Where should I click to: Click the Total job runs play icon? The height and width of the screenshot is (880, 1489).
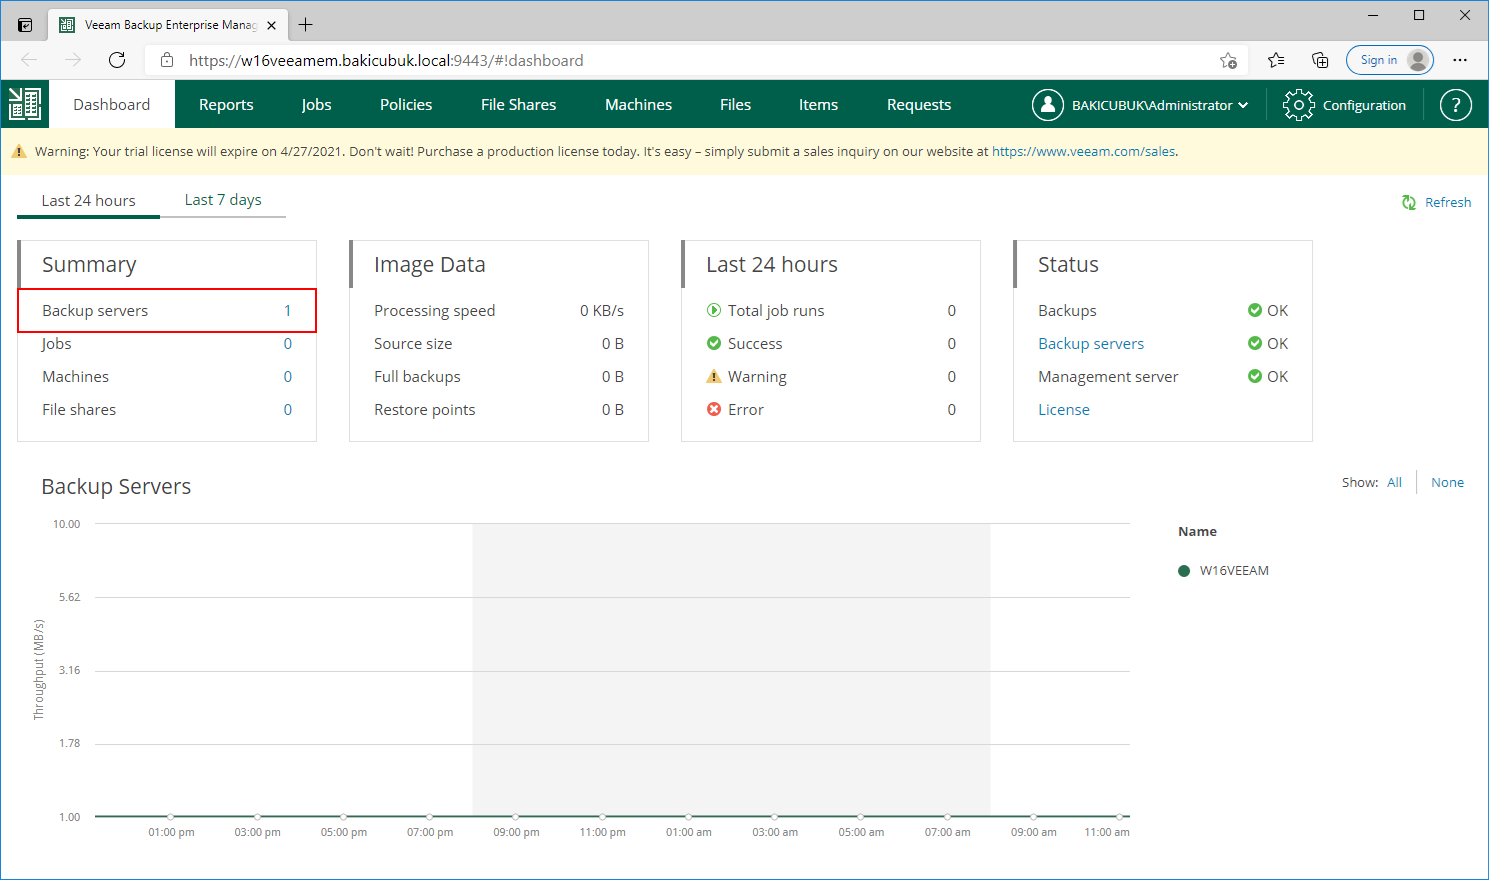pos(714,310)
